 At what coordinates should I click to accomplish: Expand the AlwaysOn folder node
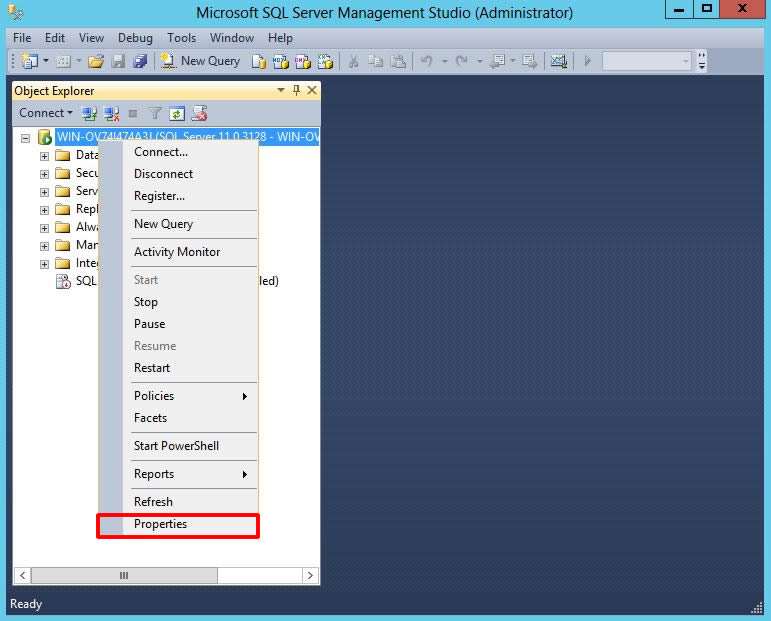pos(44,228)
